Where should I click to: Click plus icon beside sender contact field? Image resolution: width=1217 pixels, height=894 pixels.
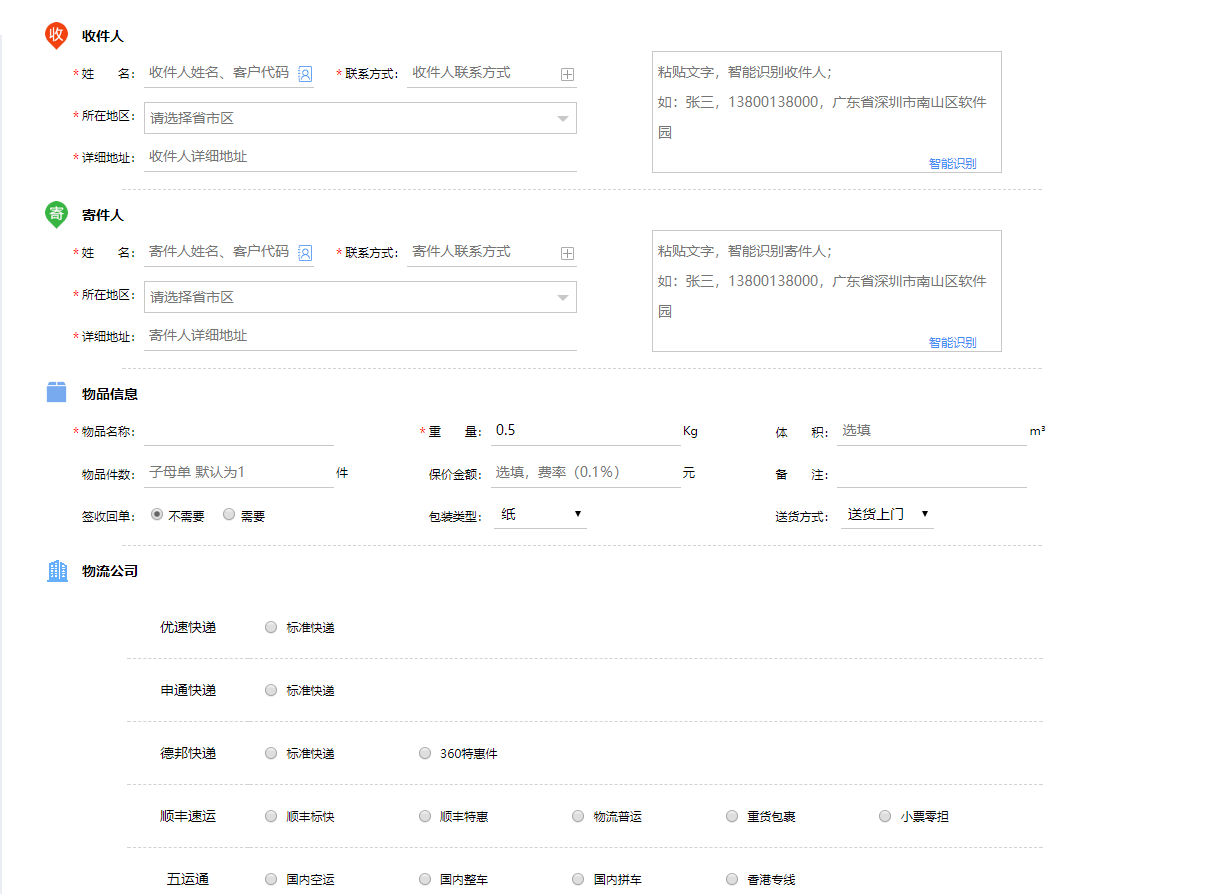(567, 253)
